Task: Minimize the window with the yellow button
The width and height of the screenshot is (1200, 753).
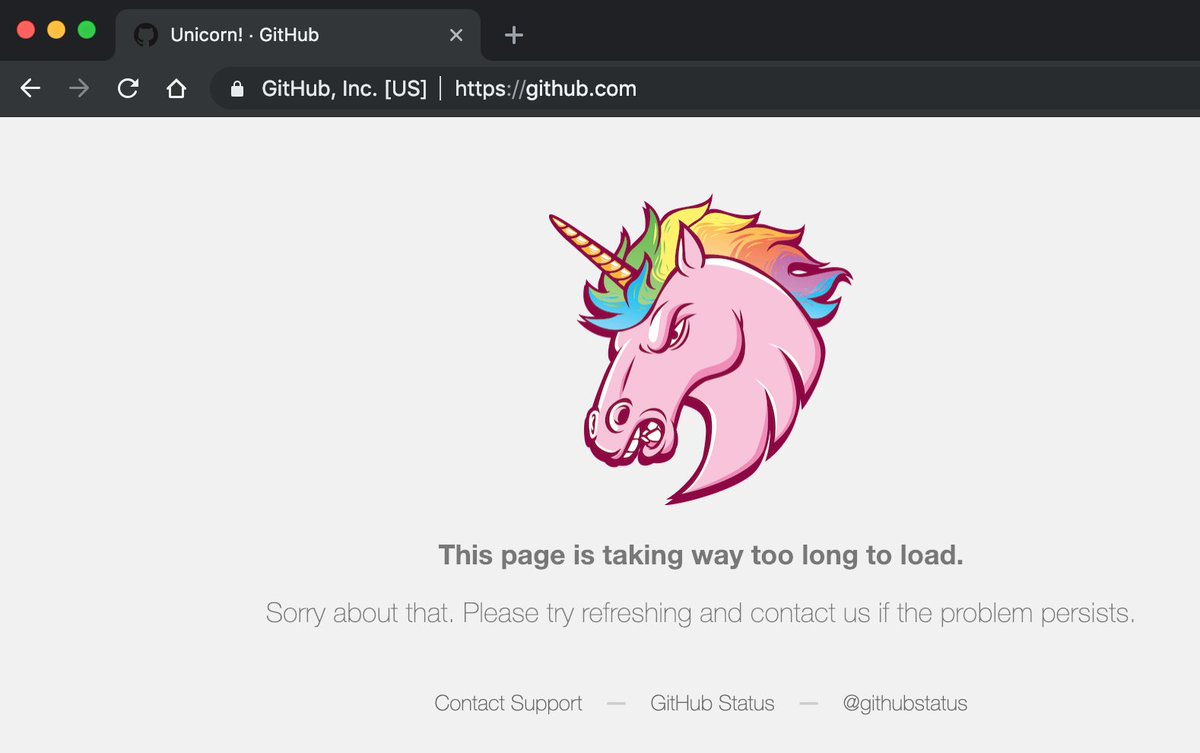Action: pyautogui.click(x=56, y=30)
